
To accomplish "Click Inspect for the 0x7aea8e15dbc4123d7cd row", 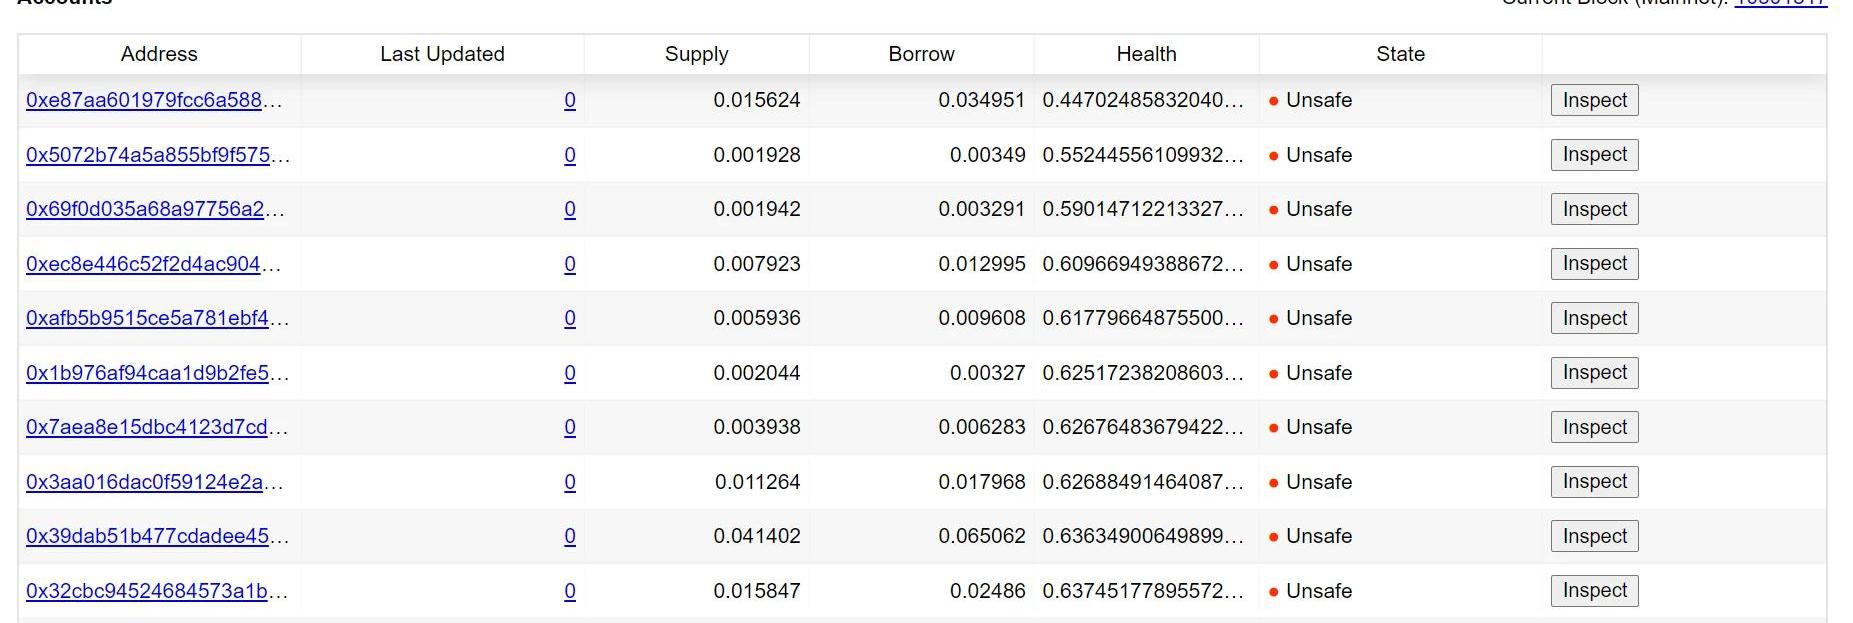I will click(x=1594, y=427).
